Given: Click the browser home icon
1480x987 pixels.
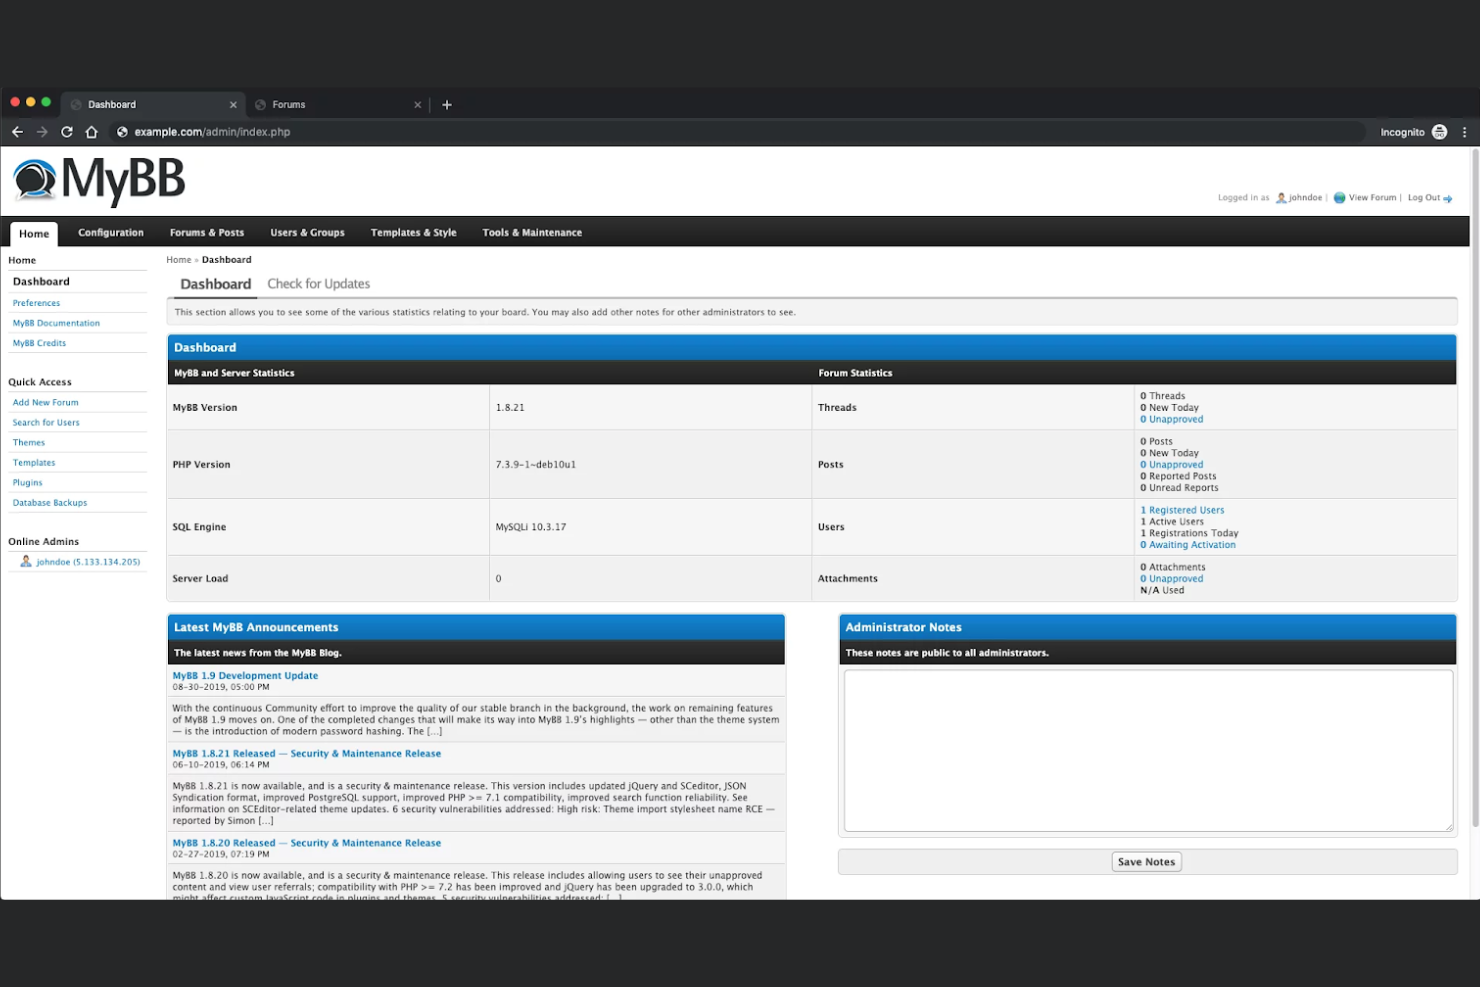Looking at the screenshot, I should point(91,131).
